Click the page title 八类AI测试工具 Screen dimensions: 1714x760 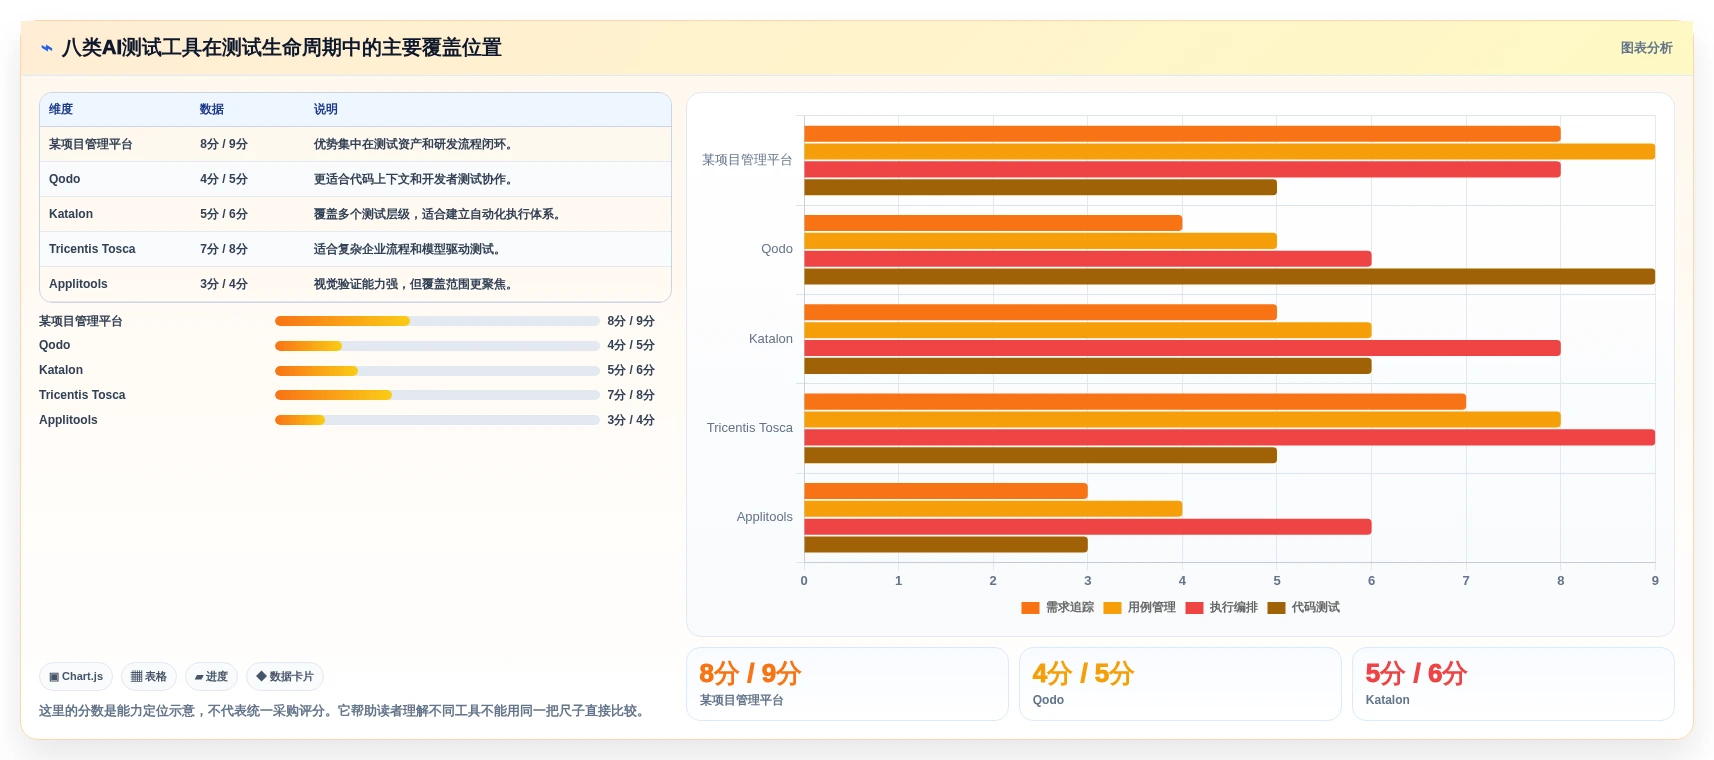(282, 48)
